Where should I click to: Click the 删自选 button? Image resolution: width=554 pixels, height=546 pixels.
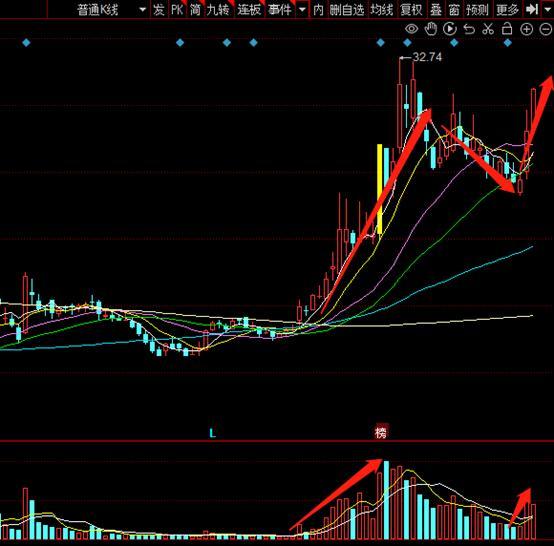coord(347,10)
